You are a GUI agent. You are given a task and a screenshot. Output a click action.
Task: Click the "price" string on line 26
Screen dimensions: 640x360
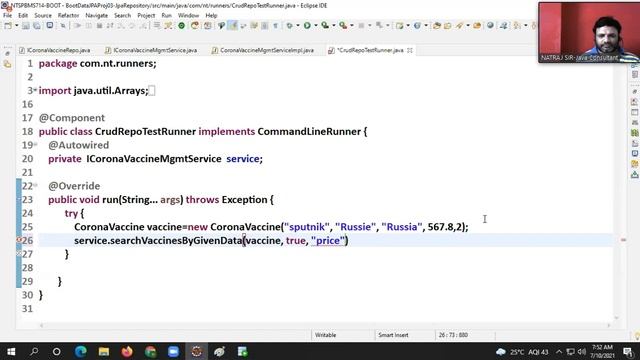click(328, 240)
